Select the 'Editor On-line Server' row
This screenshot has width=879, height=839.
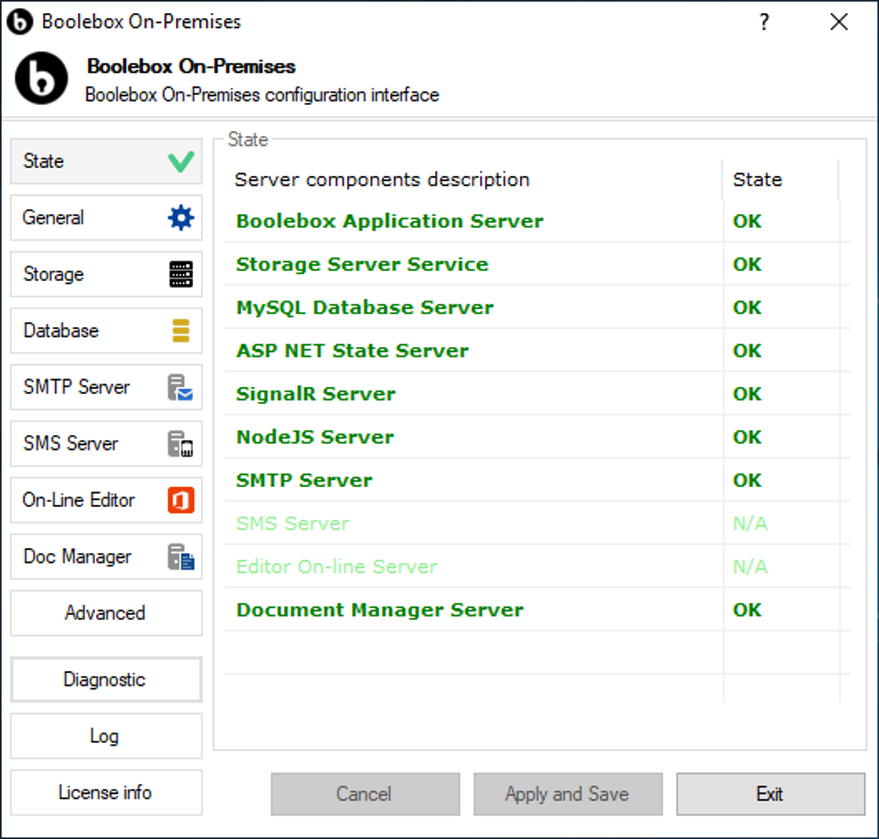pyautogui.click(x=537, y=566)
